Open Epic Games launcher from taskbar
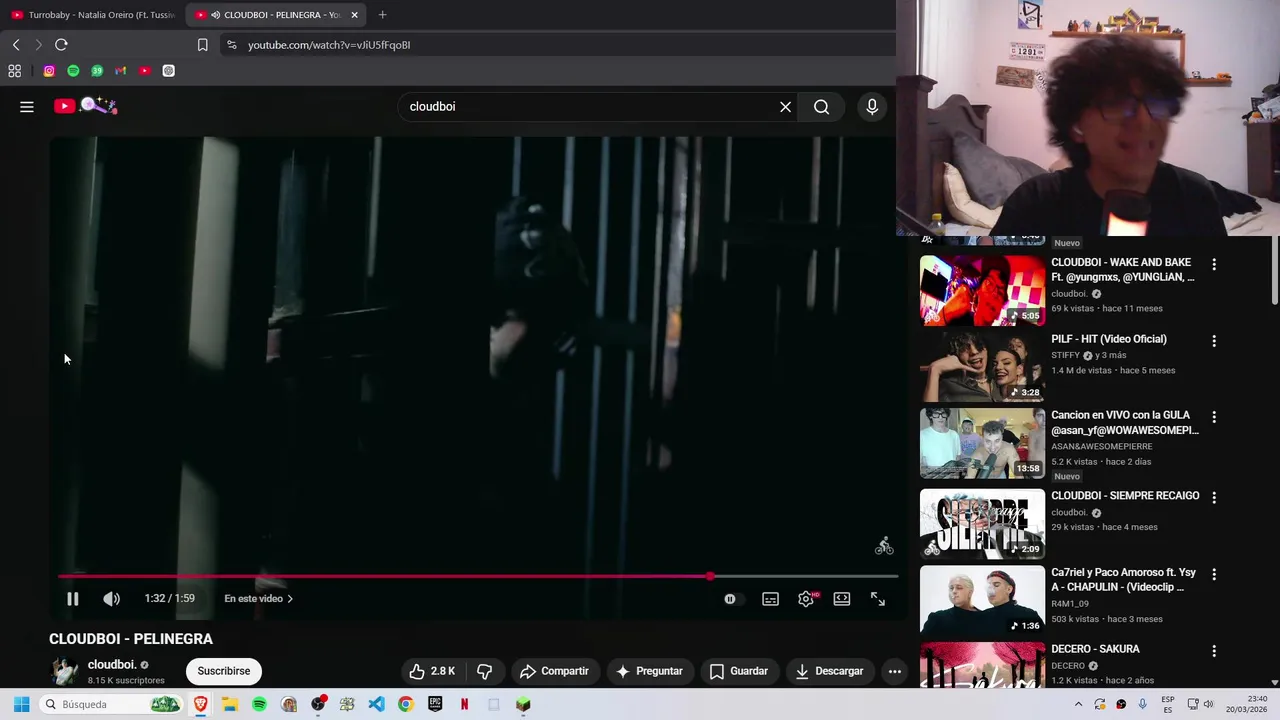The height and width of the screenshot is (720, 1280). [x=435, y=704]
